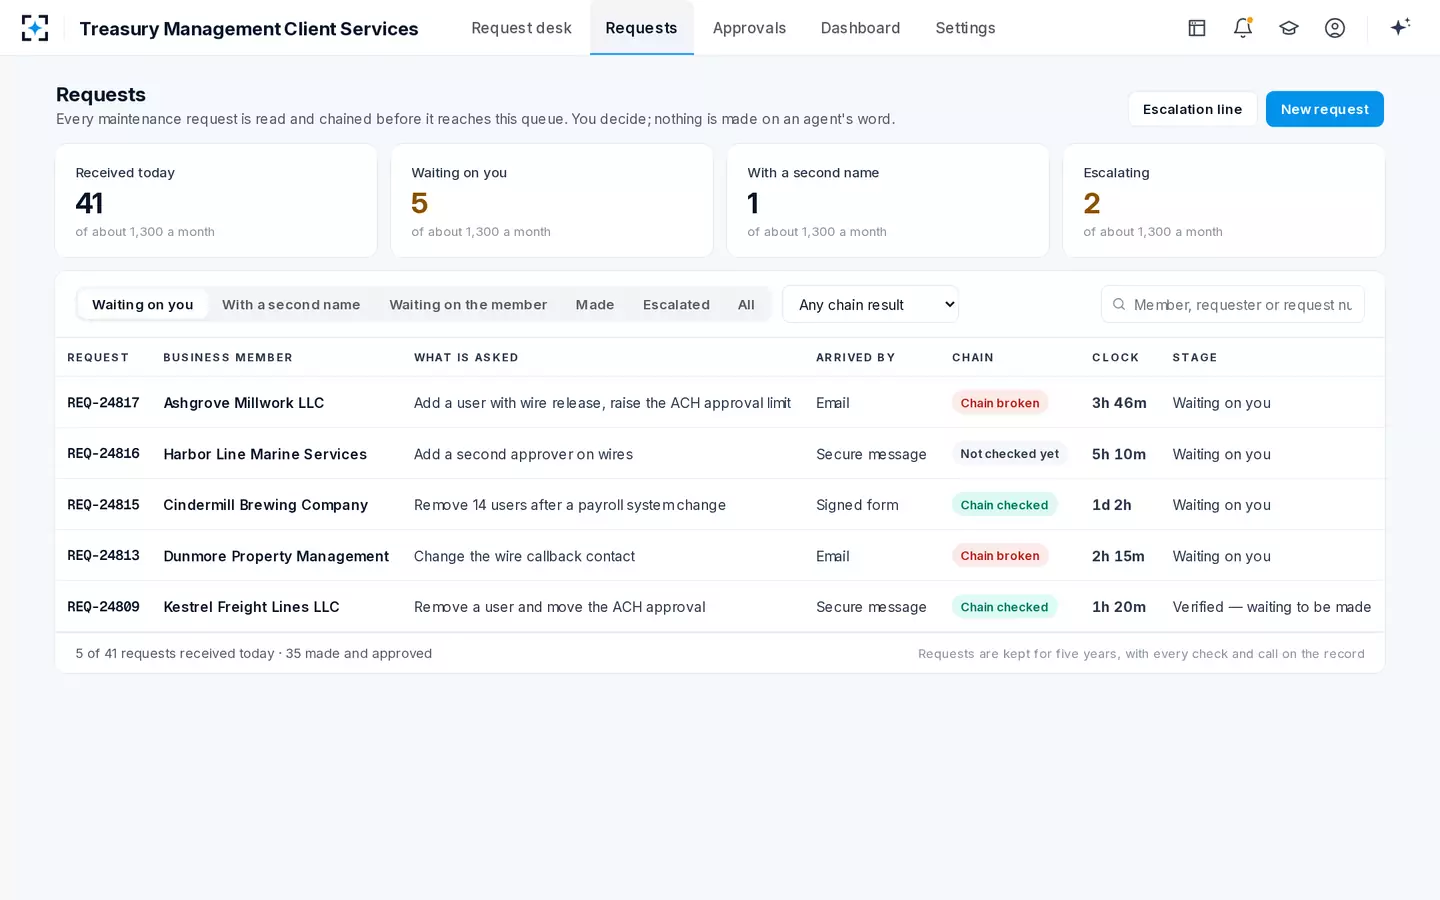Image resolution: width=1440 pixels, height=900 pixels.
Task: Go to the Request desk tab
Action: click(521, 28)
